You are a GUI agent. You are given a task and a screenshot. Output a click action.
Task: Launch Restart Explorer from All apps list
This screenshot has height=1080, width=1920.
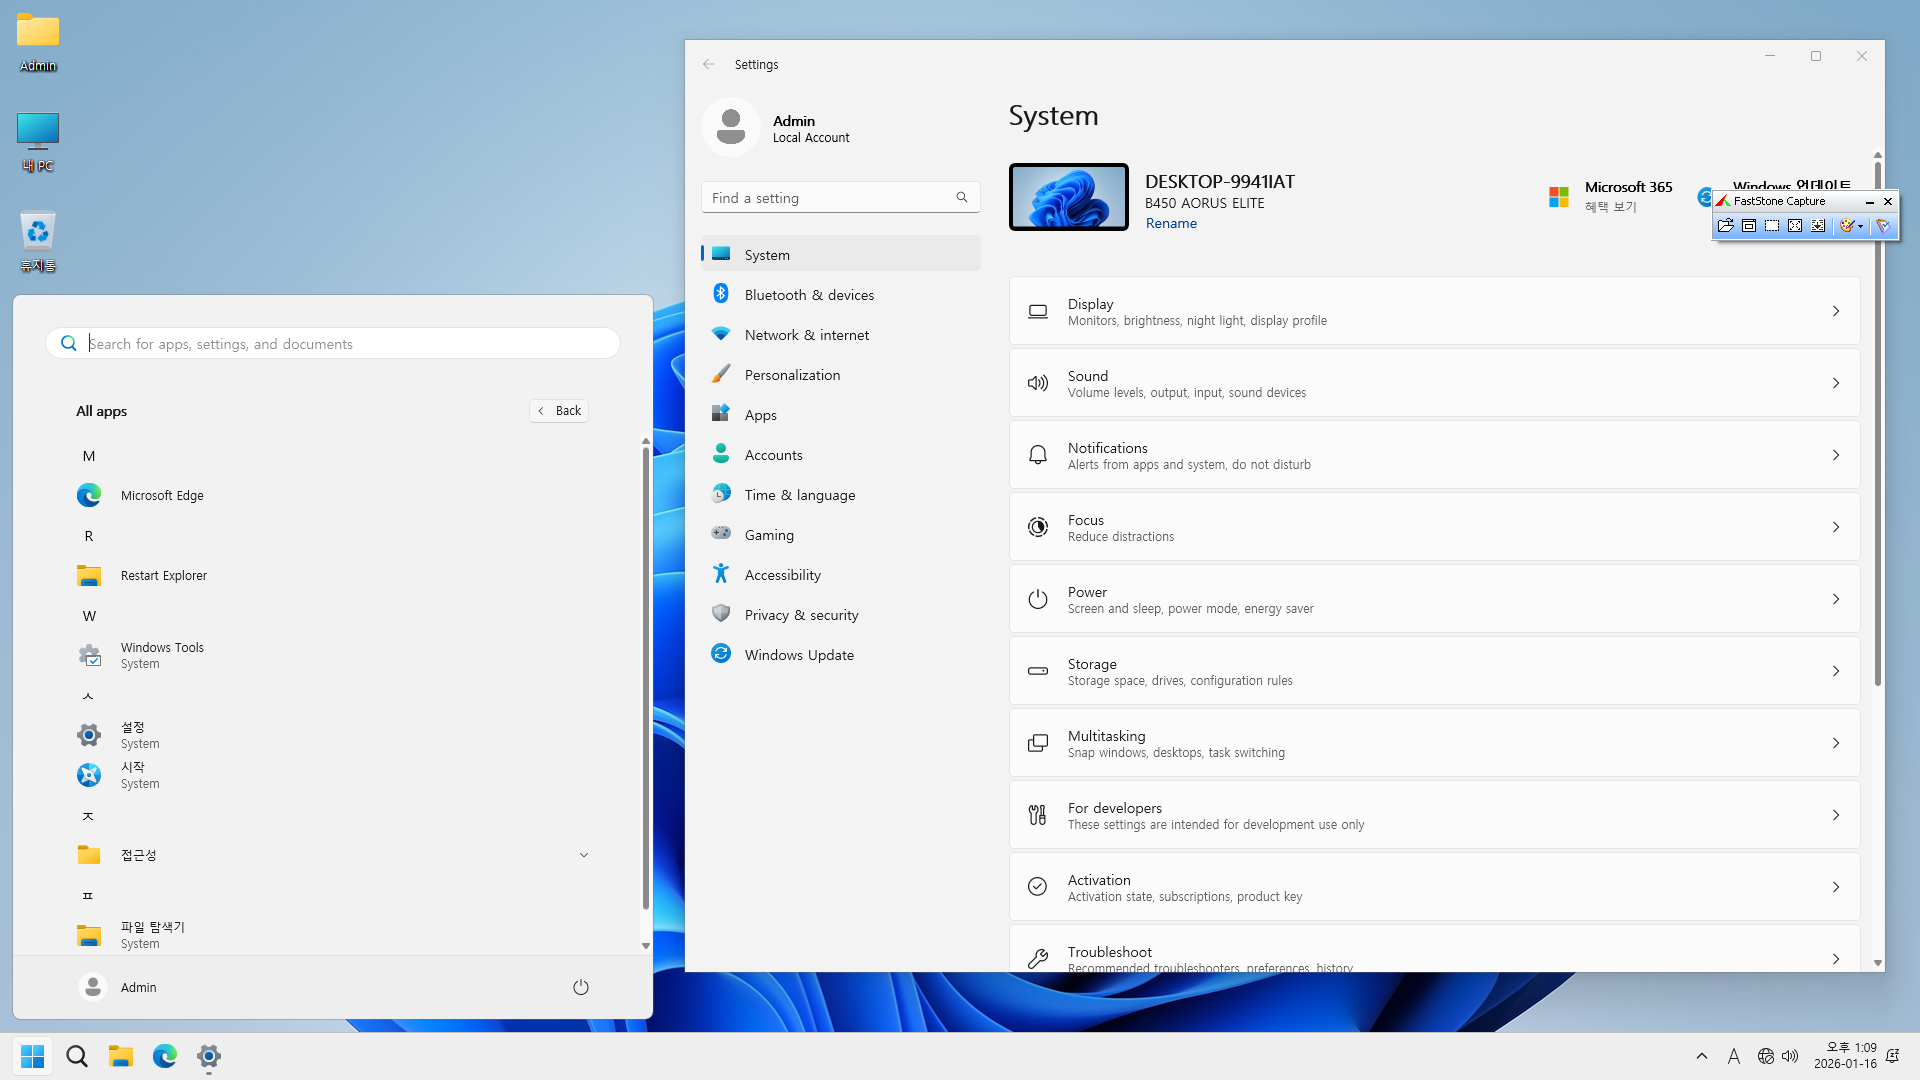click(164, 575)
